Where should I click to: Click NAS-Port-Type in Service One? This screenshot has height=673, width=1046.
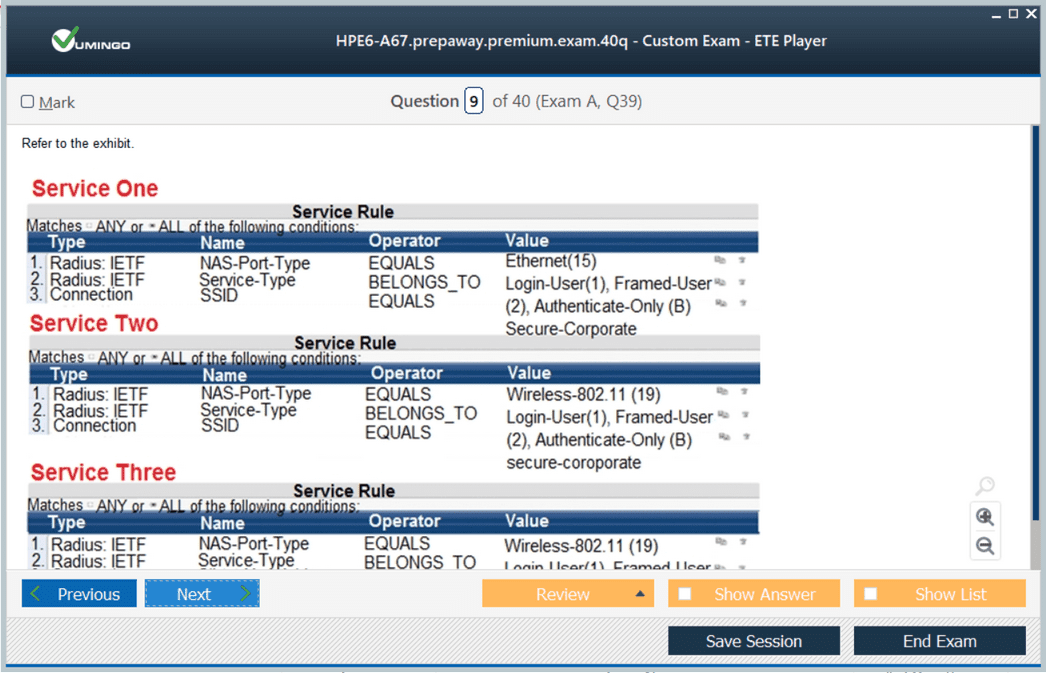point(255,263)
